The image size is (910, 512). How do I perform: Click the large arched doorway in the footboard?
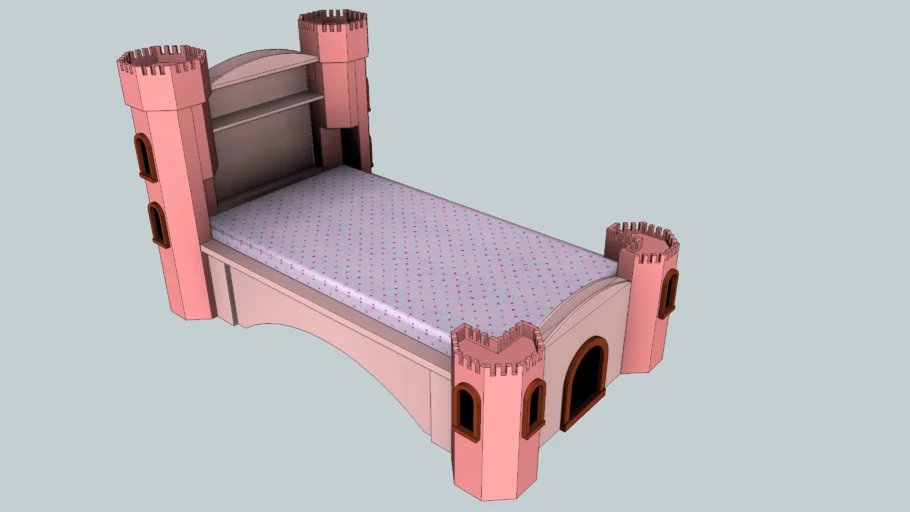pos(584,383)
